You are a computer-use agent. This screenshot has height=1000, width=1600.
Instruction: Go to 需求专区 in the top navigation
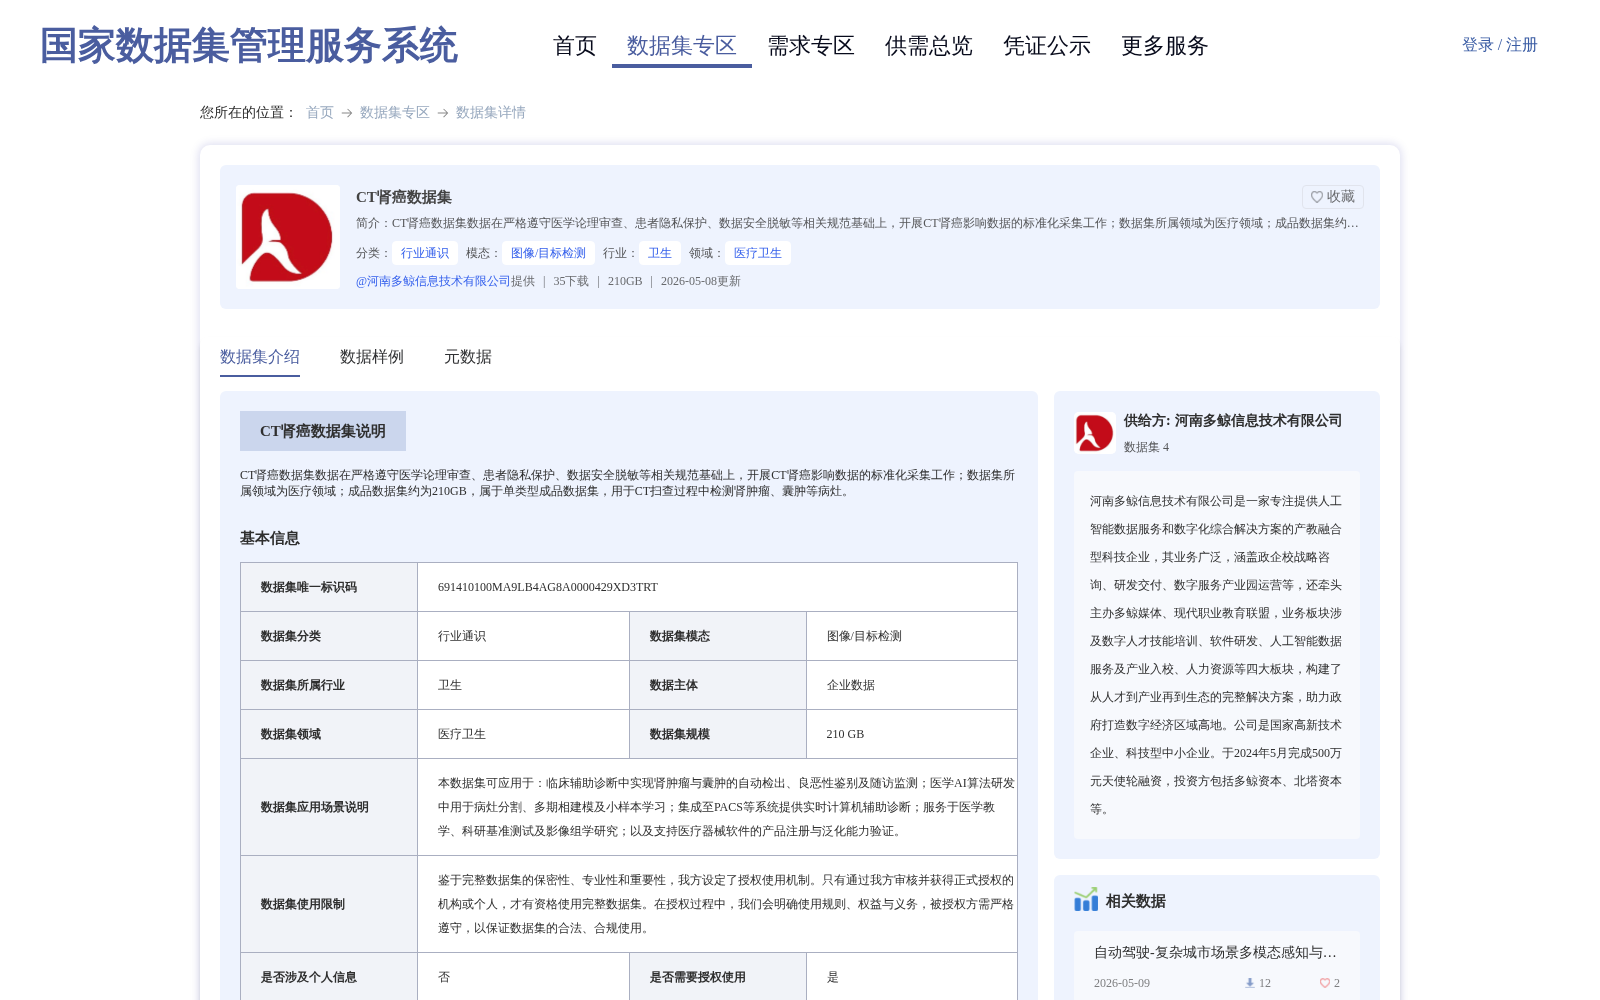811,46
